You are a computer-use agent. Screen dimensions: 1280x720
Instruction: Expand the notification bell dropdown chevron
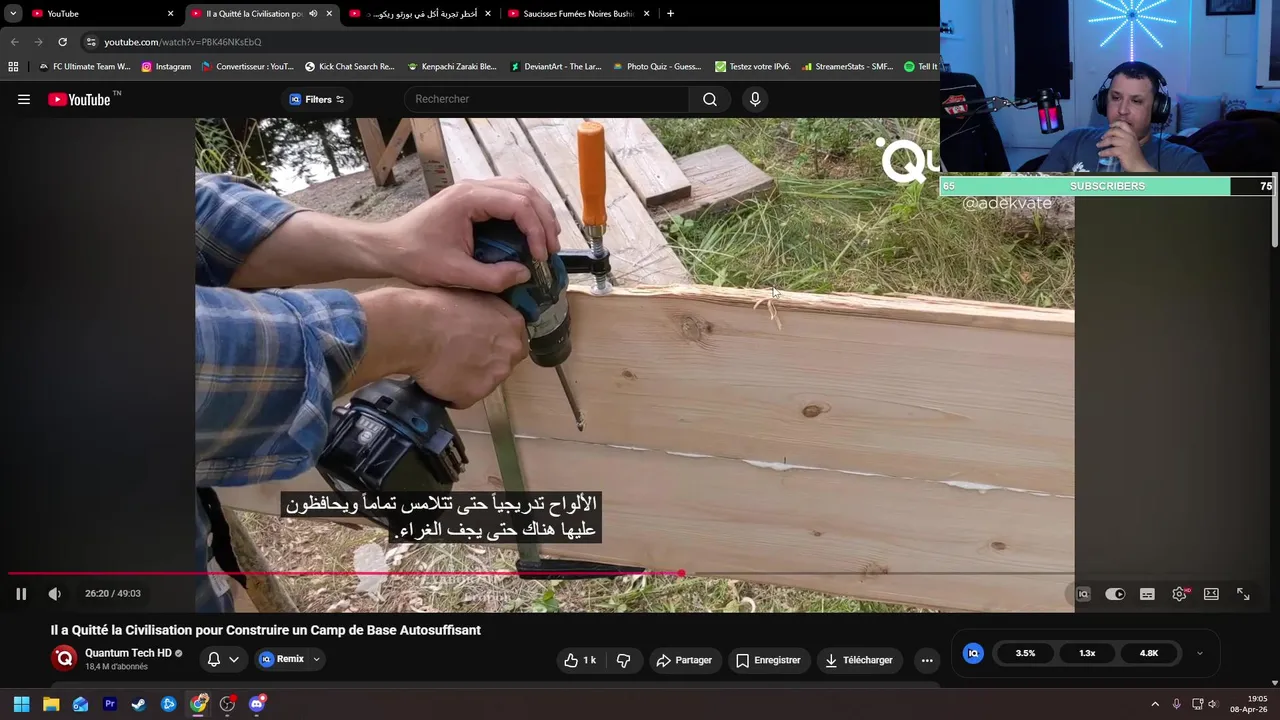coord(234,659)
